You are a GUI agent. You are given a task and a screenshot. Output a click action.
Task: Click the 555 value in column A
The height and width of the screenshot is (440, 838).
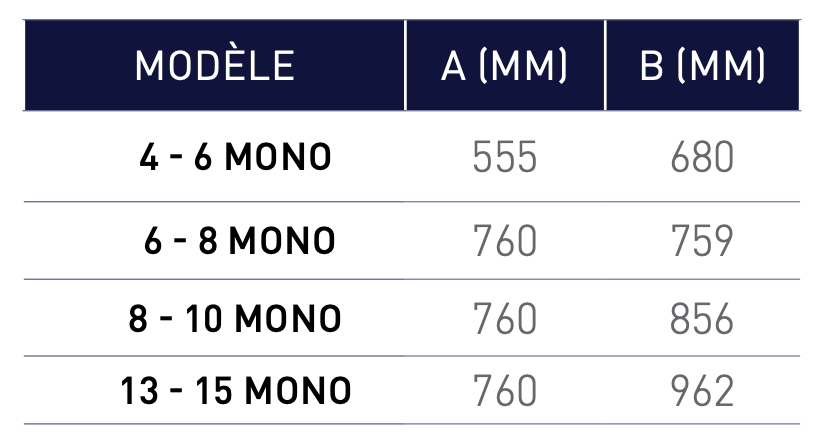pyautogui.click(x=504, y=157)
